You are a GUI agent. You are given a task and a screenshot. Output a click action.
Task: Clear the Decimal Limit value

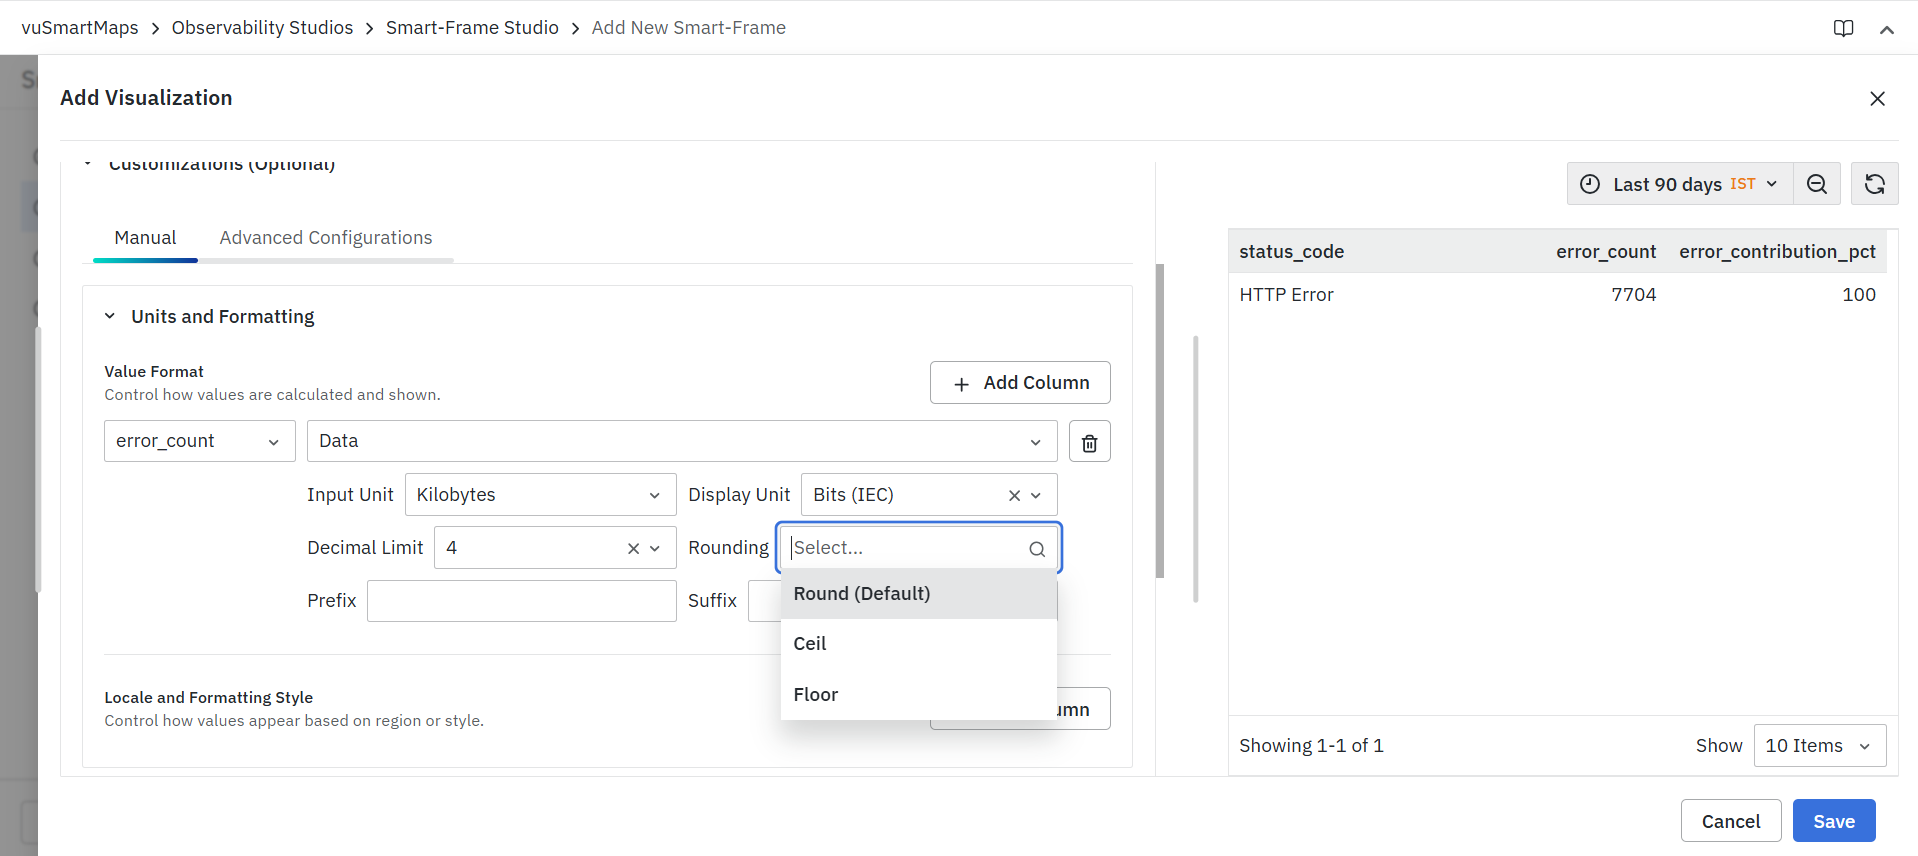point(633,548)
